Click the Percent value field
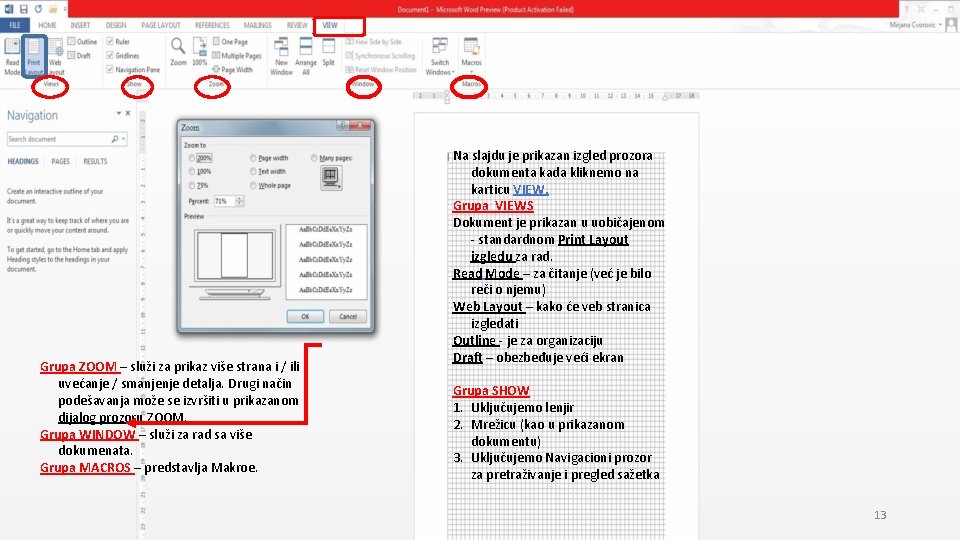The width and height of the screenshot is (960, 540). [223, 201]
